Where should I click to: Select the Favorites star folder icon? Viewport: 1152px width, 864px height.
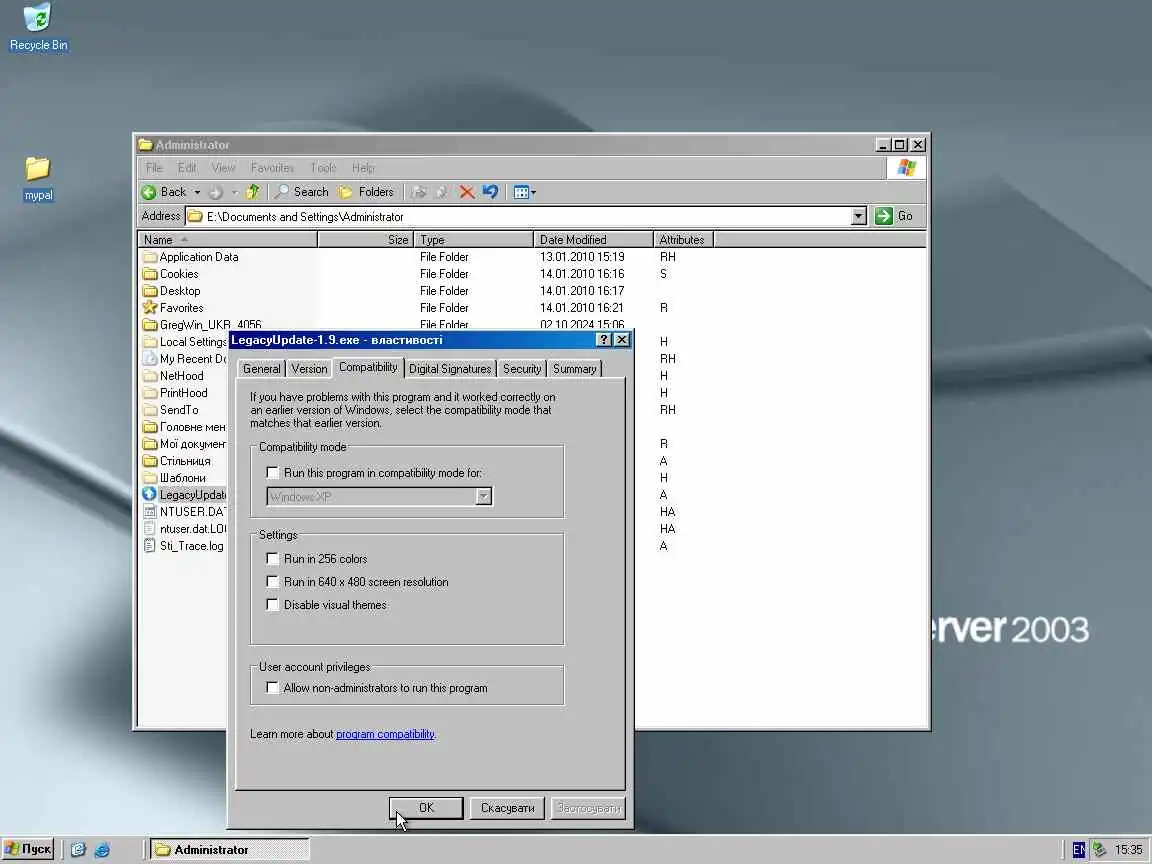(150, 308)
